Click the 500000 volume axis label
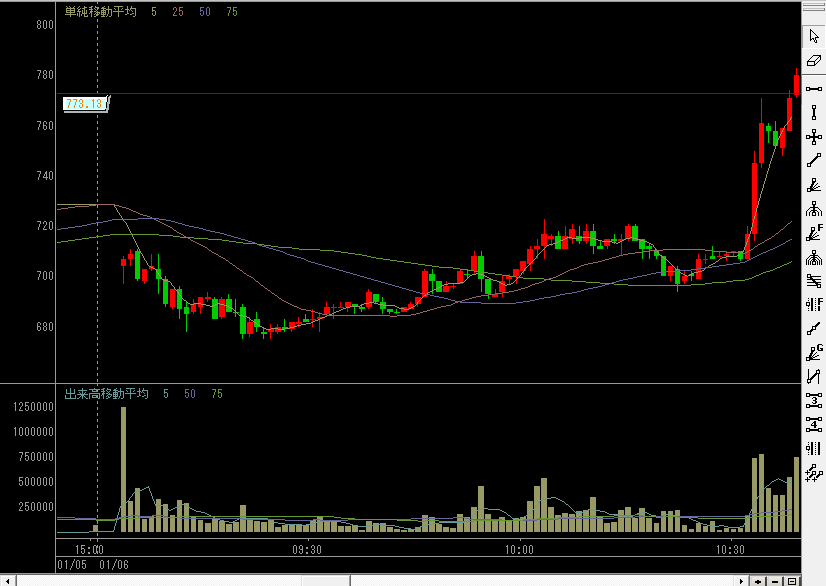This screenshot has width=826, height=586. [x=36, y=482]
